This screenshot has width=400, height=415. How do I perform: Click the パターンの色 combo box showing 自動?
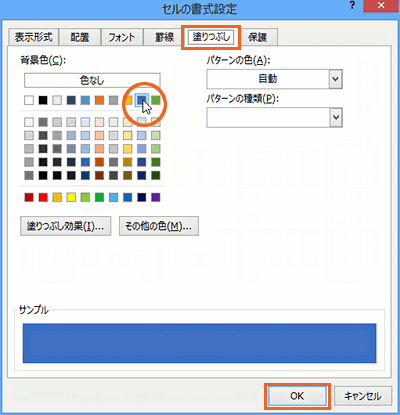click(x=274, y=79)
